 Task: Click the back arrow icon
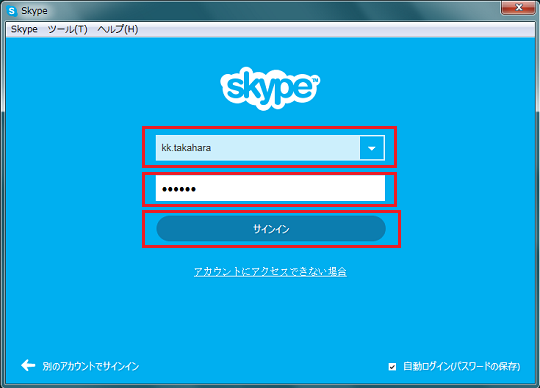point(28,365)
